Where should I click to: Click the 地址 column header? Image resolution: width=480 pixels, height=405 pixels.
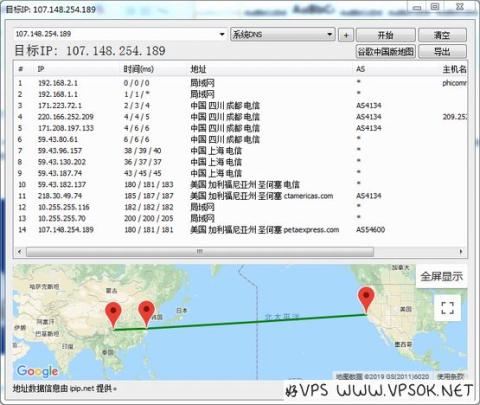click(198, 69)
